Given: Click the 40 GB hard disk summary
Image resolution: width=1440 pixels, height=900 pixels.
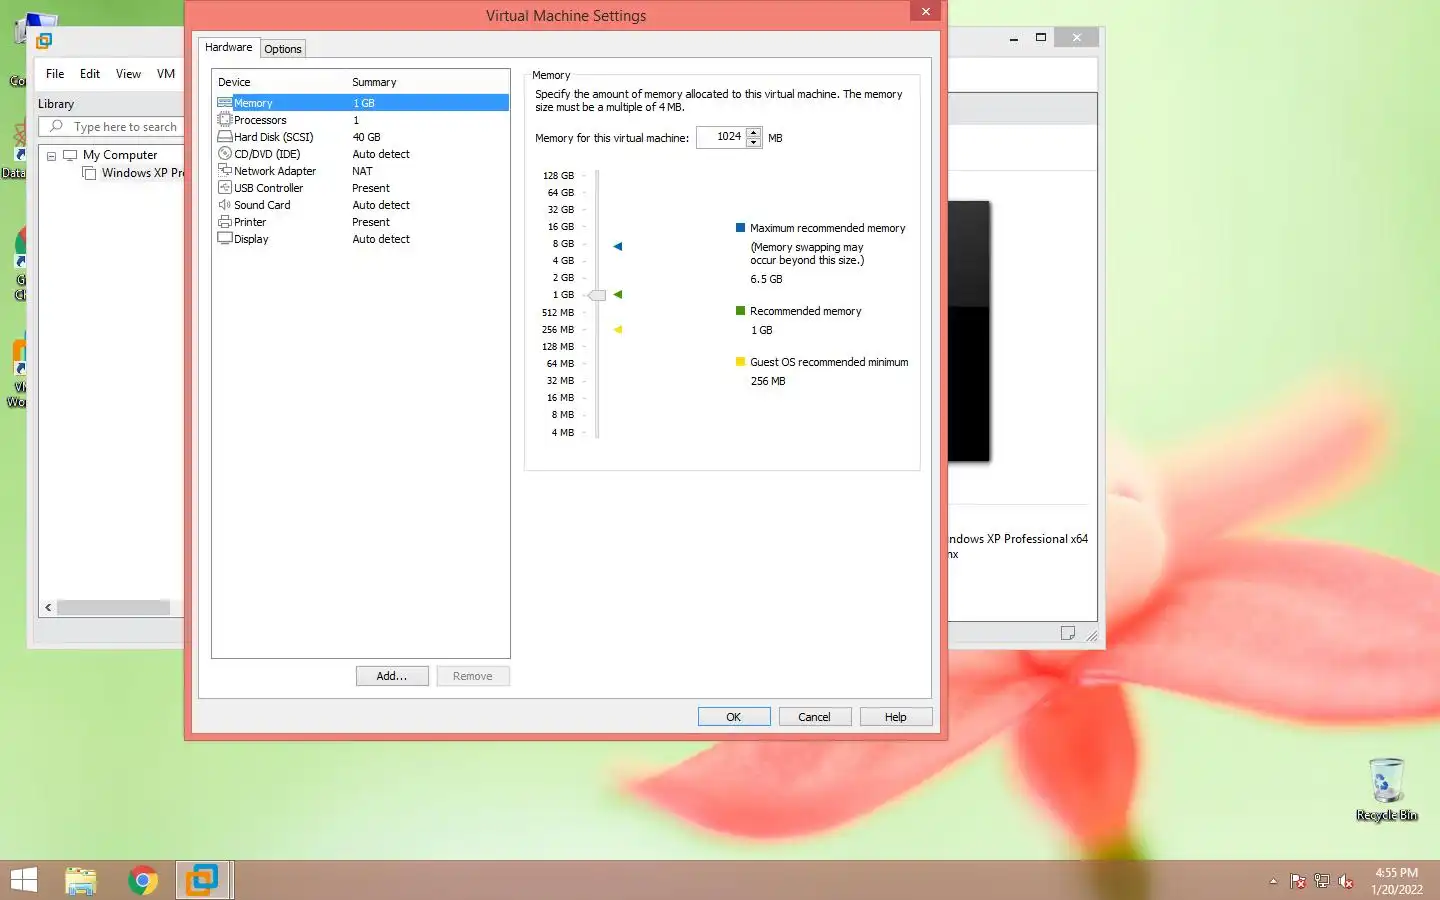Looking at the screenshot, I should click(x=366, y=137).
